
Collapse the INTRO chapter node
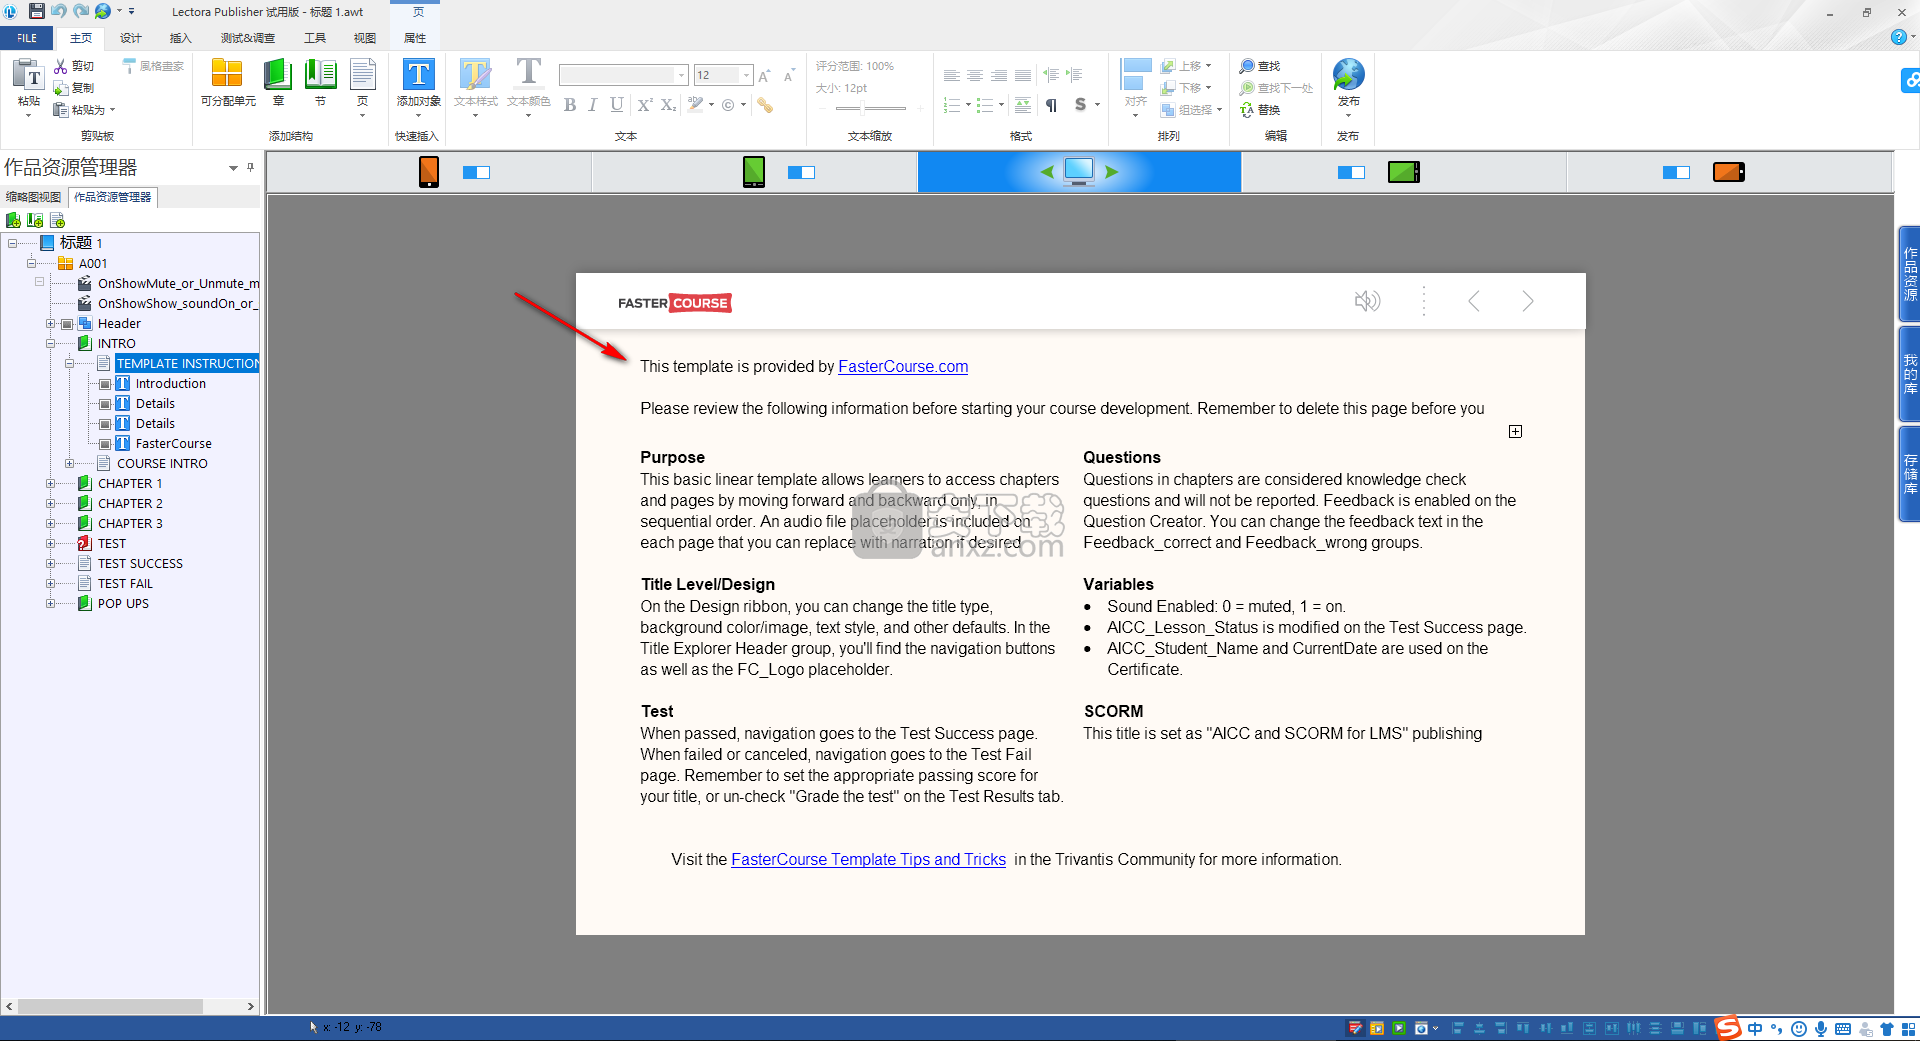pyautogui.click(x=50, y=343)
